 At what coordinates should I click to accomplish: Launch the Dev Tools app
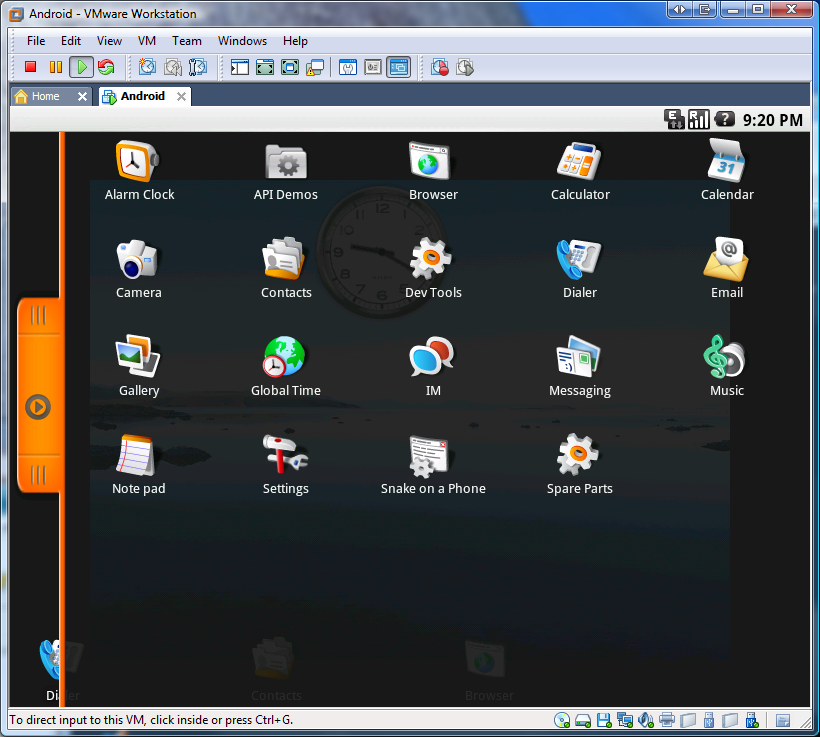[432, 267]
